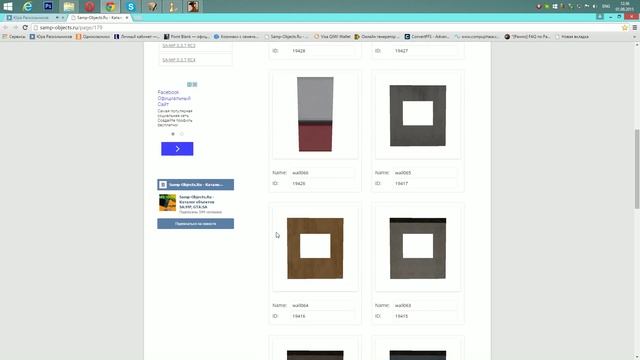Click the VK group avatar thumbnail
The height and width of the screenshot is (360, 640).
[x=167, y=203]
